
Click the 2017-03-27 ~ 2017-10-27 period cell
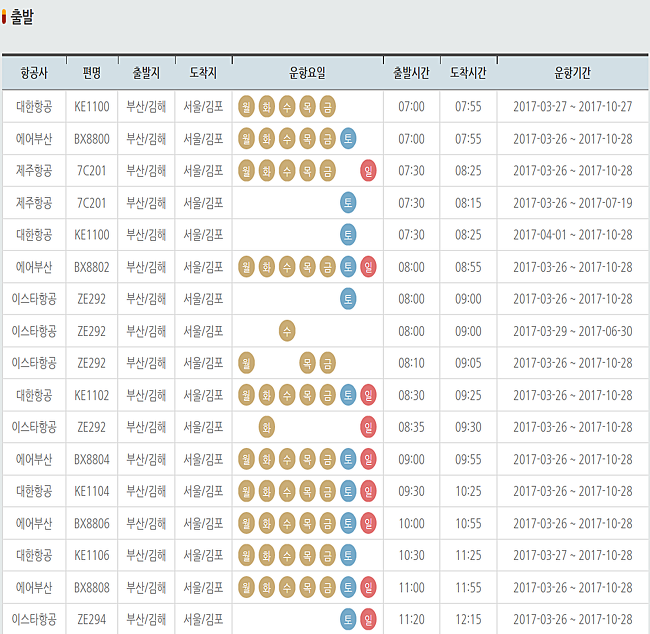[x=572, y=107]
